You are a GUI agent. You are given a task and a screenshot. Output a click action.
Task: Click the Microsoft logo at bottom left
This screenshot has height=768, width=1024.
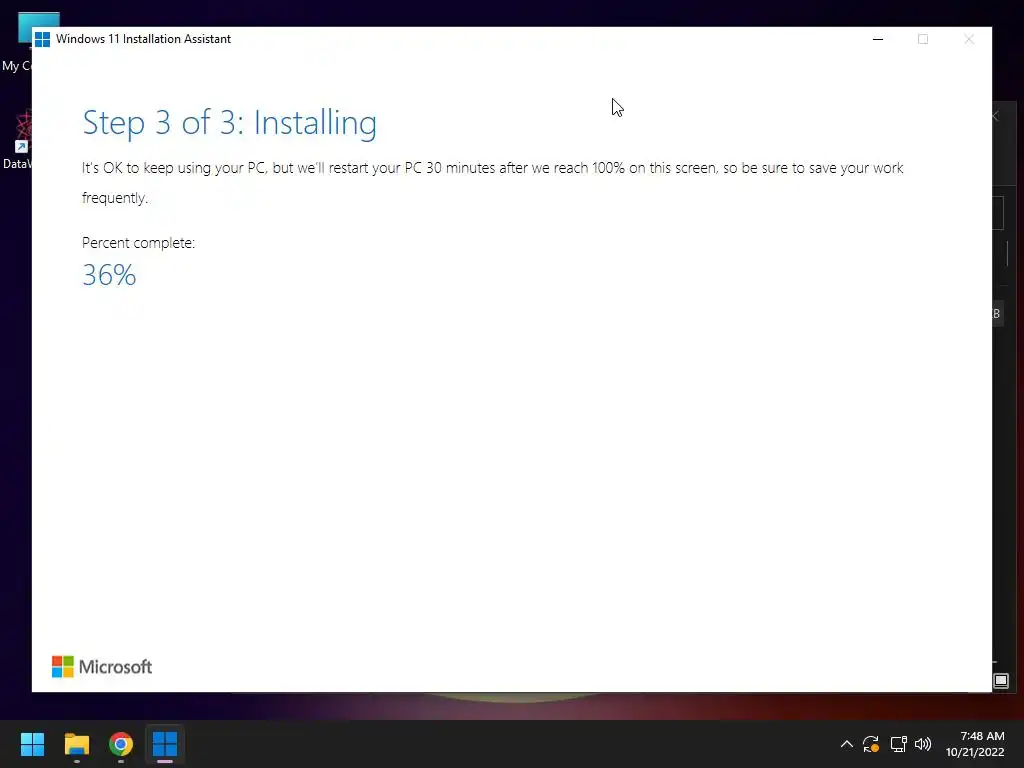click(102, 667)
